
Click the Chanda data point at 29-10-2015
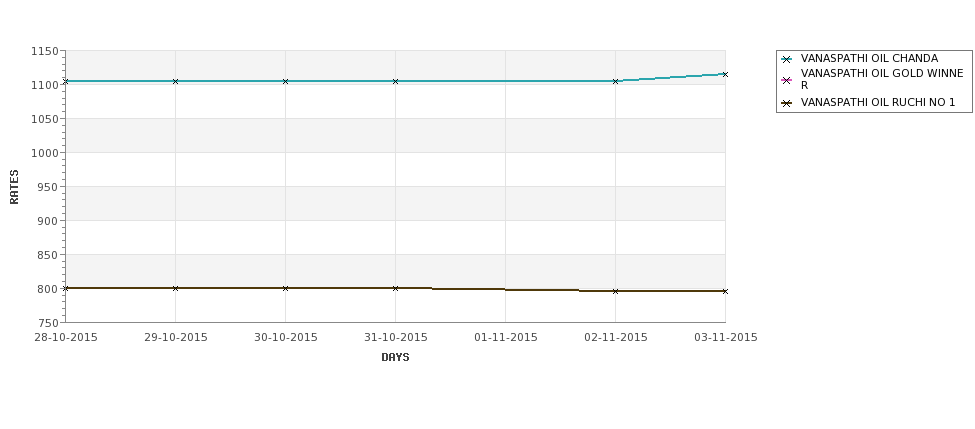pyautogui.click(x=175, y=81)
